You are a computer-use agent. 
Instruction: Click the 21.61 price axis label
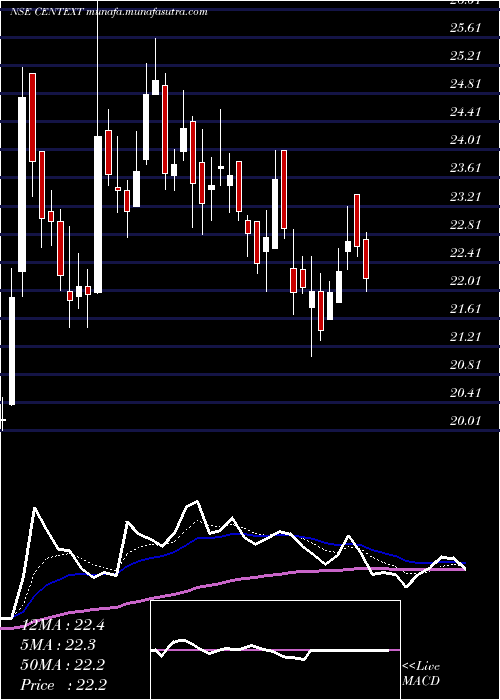[465, 309]
